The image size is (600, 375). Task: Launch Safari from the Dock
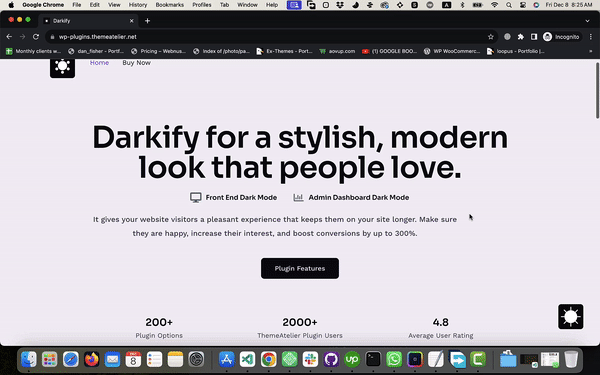pyautogui.click(x=71, y=359)
